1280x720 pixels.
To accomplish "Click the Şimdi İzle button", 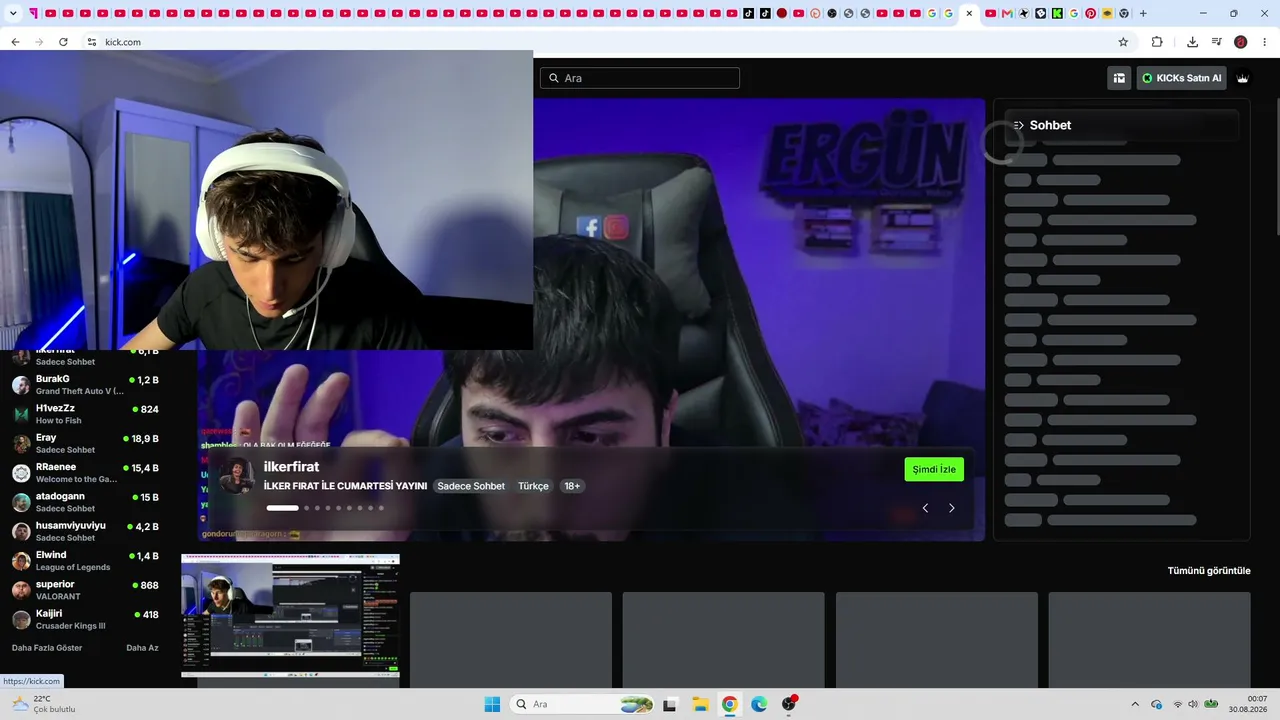I will coord(934,469).
